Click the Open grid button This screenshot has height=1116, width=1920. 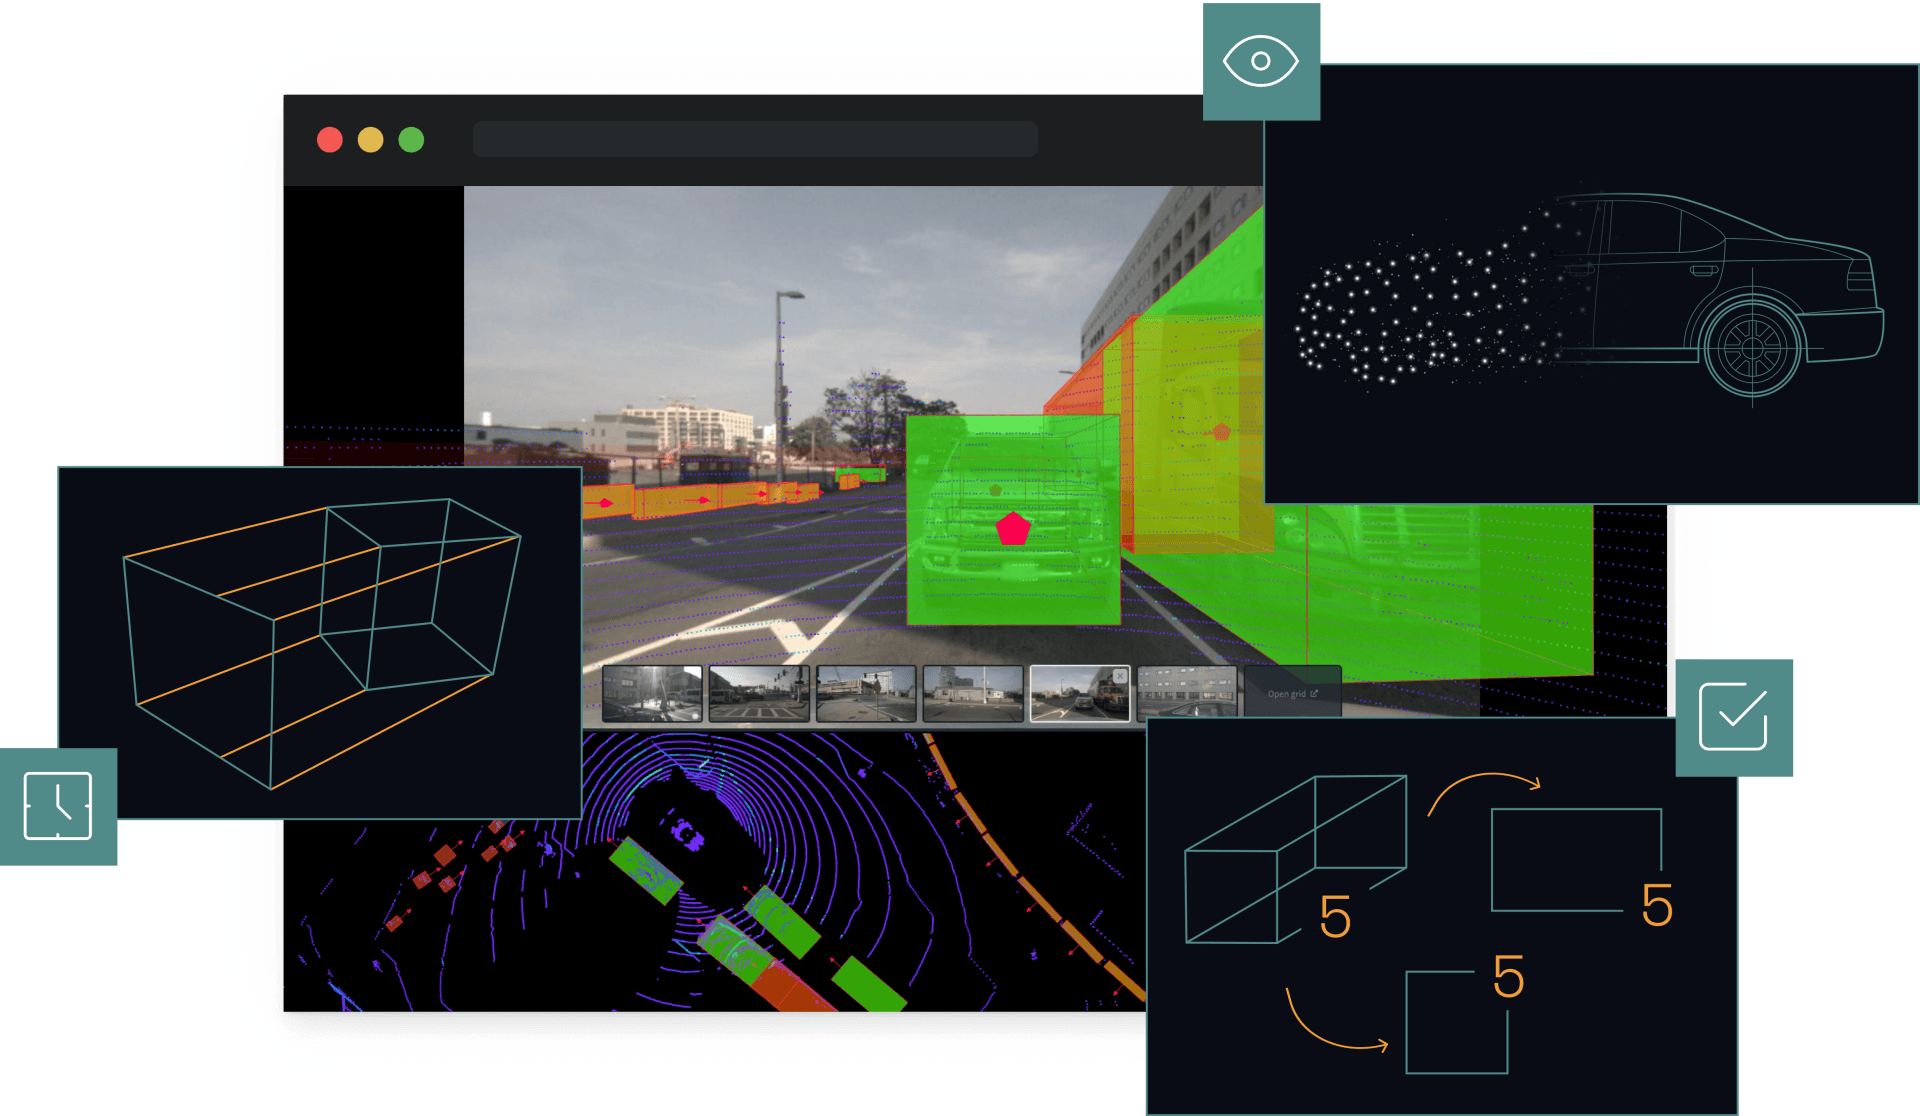(x=1292, y=693)
